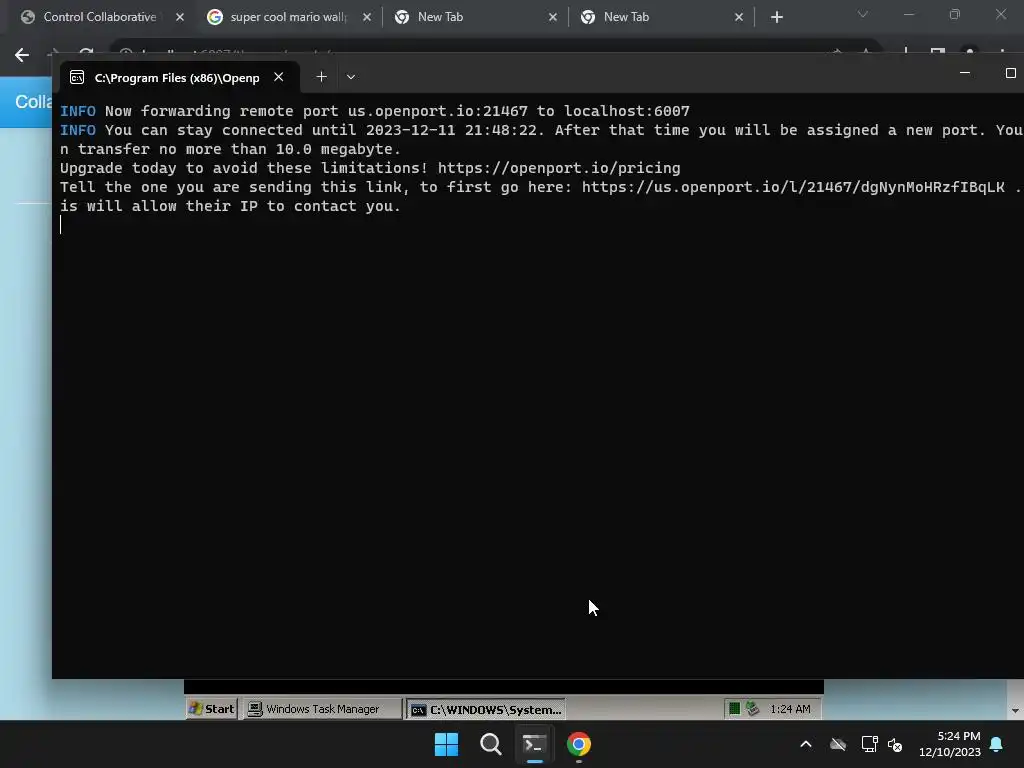Viewport: 1024px width, 768px height.
Task: Click the '2023-12-11 21:48:22' timestamp text
Action: click(x=451, y=130)
